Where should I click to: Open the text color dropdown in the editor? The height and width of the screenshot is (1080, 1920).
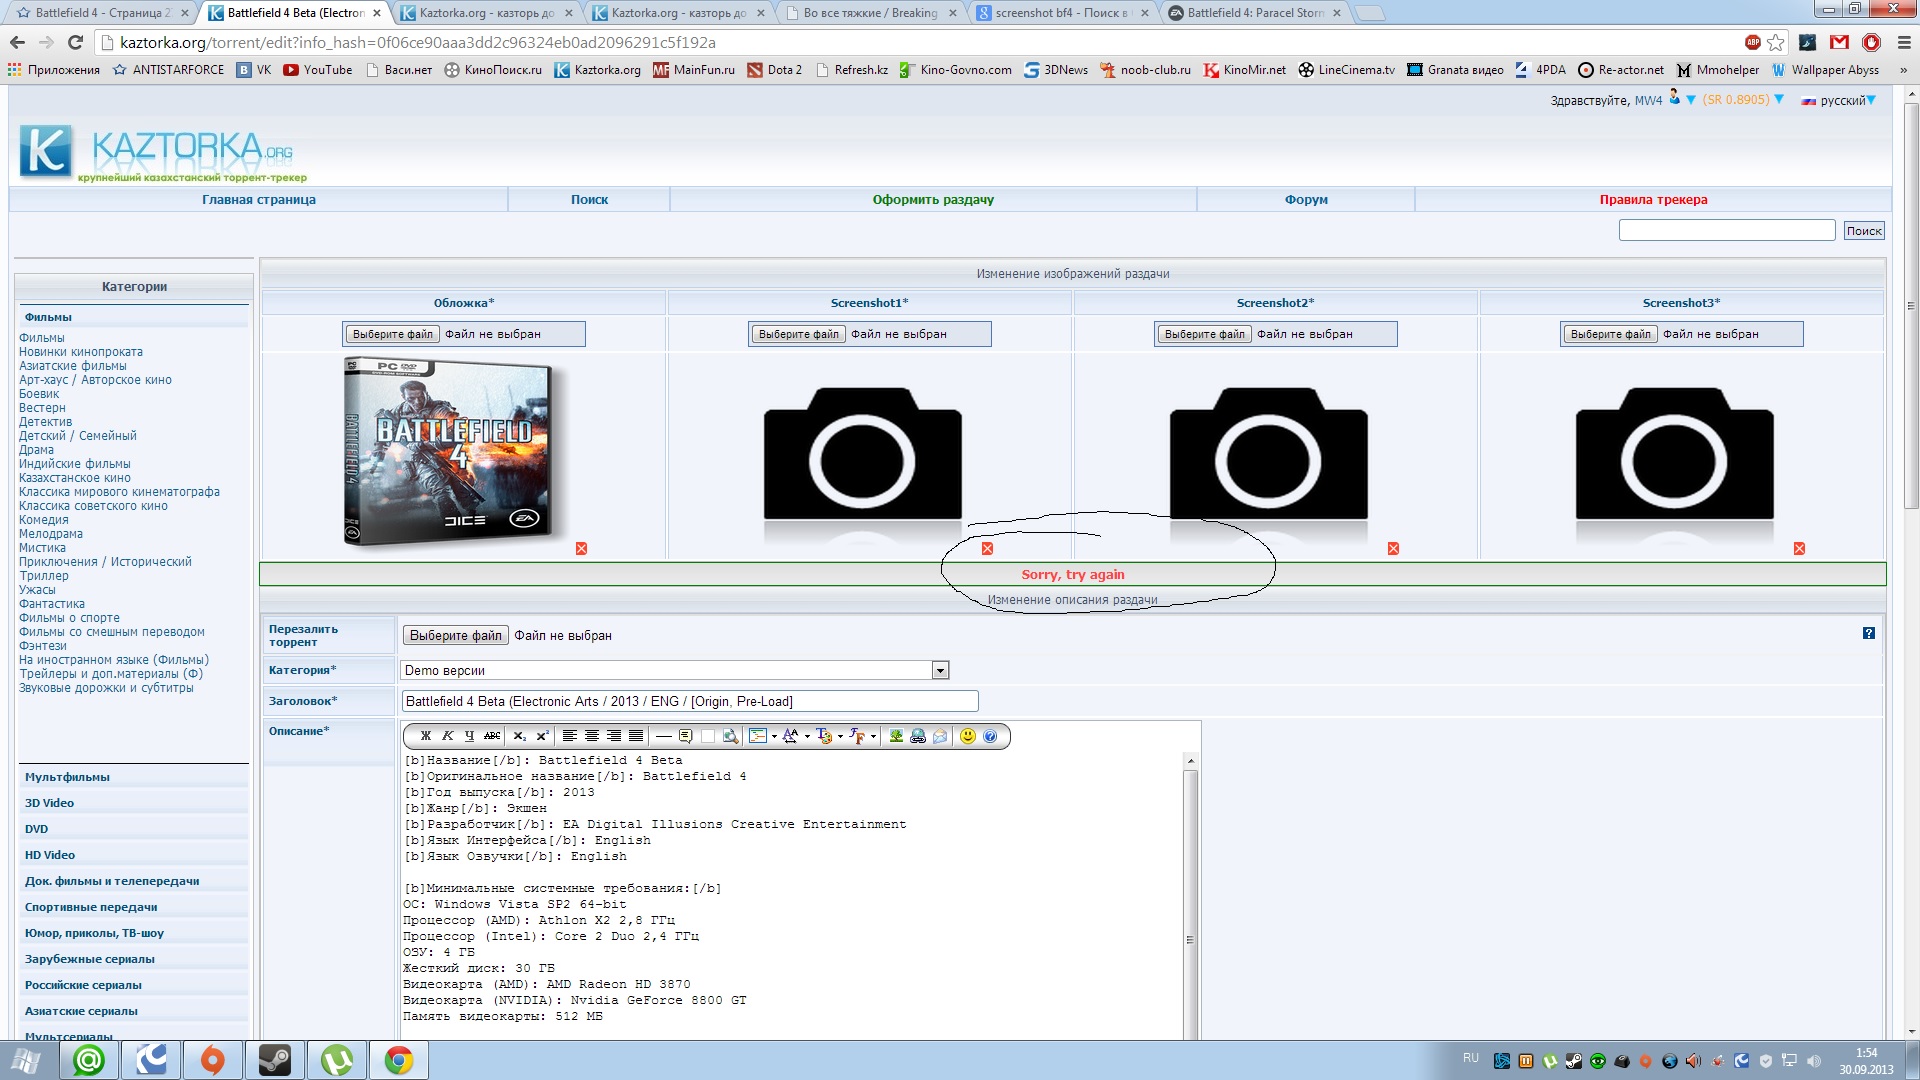click(x=840, y=736)
